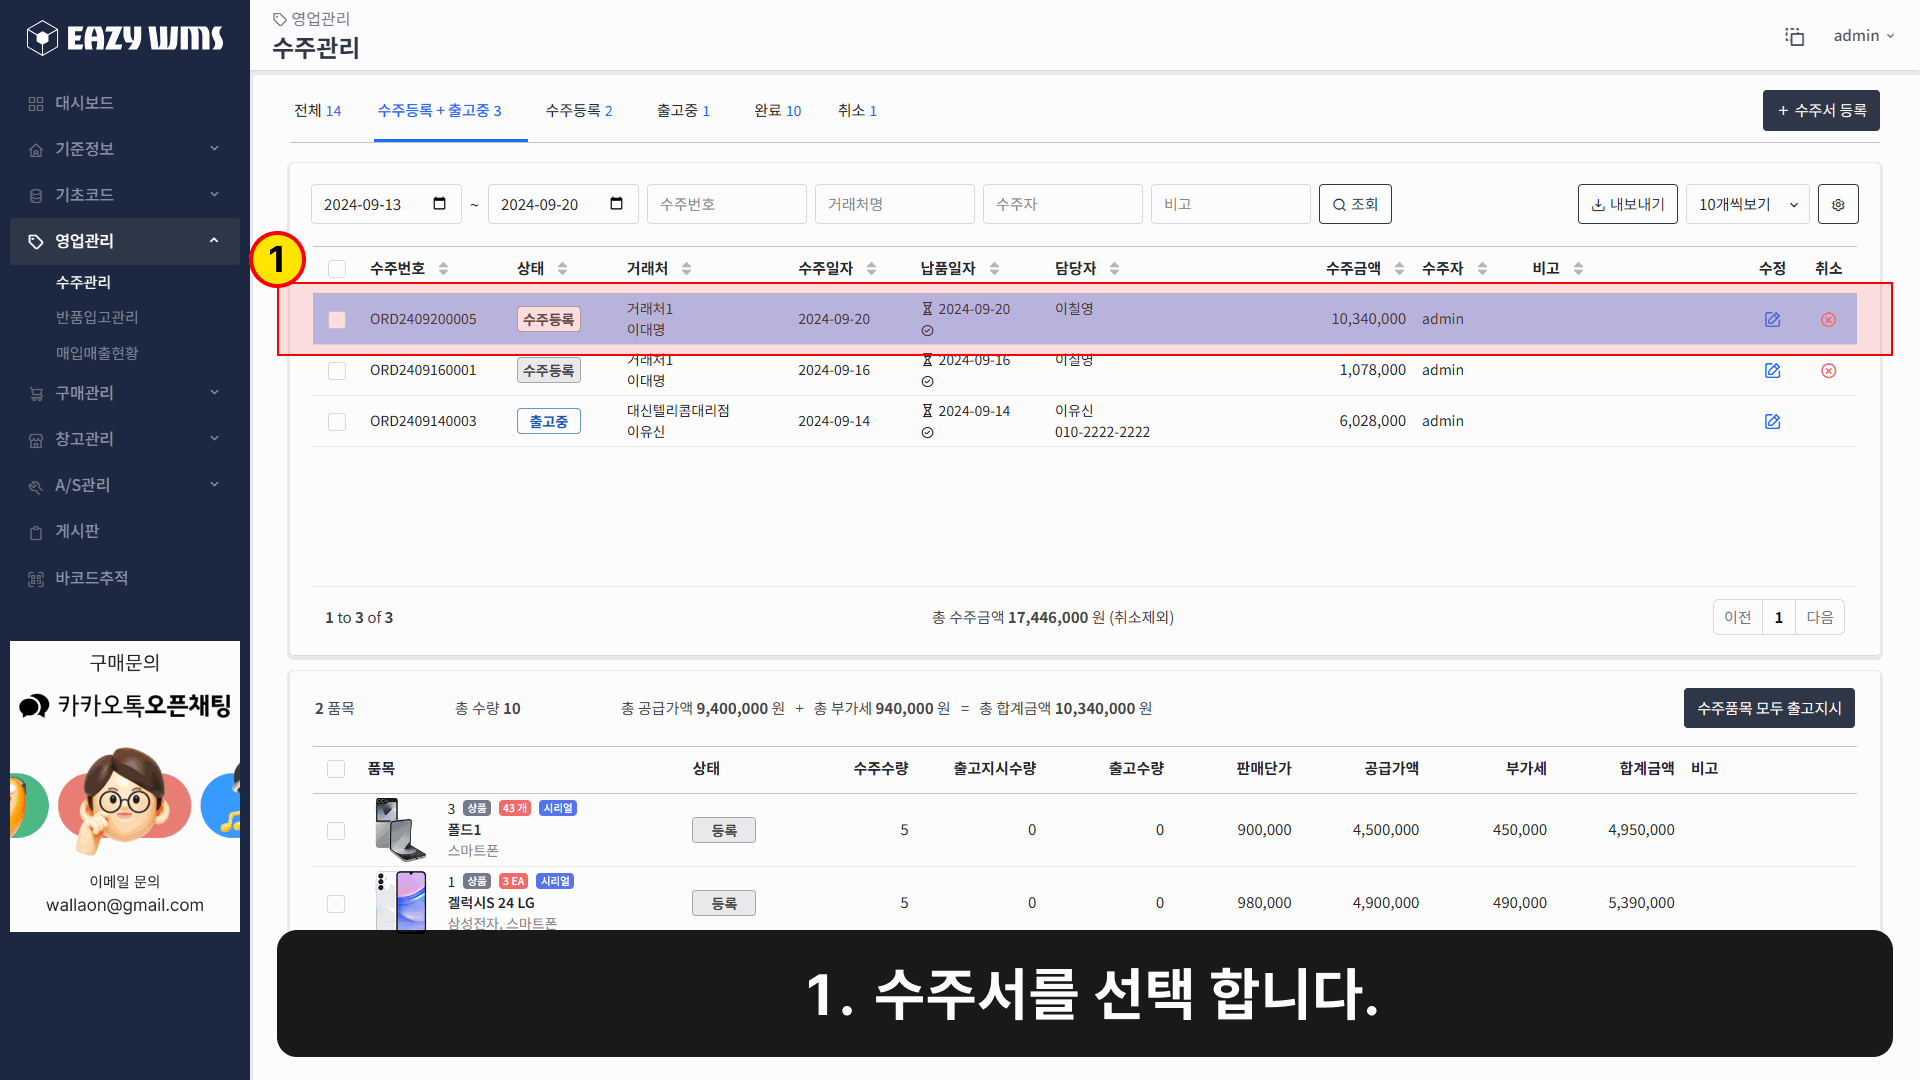Switch to the 출고중 tab
Image resolution: width=1920 pixels, height=1080 pixels.
tap(683, 110)
